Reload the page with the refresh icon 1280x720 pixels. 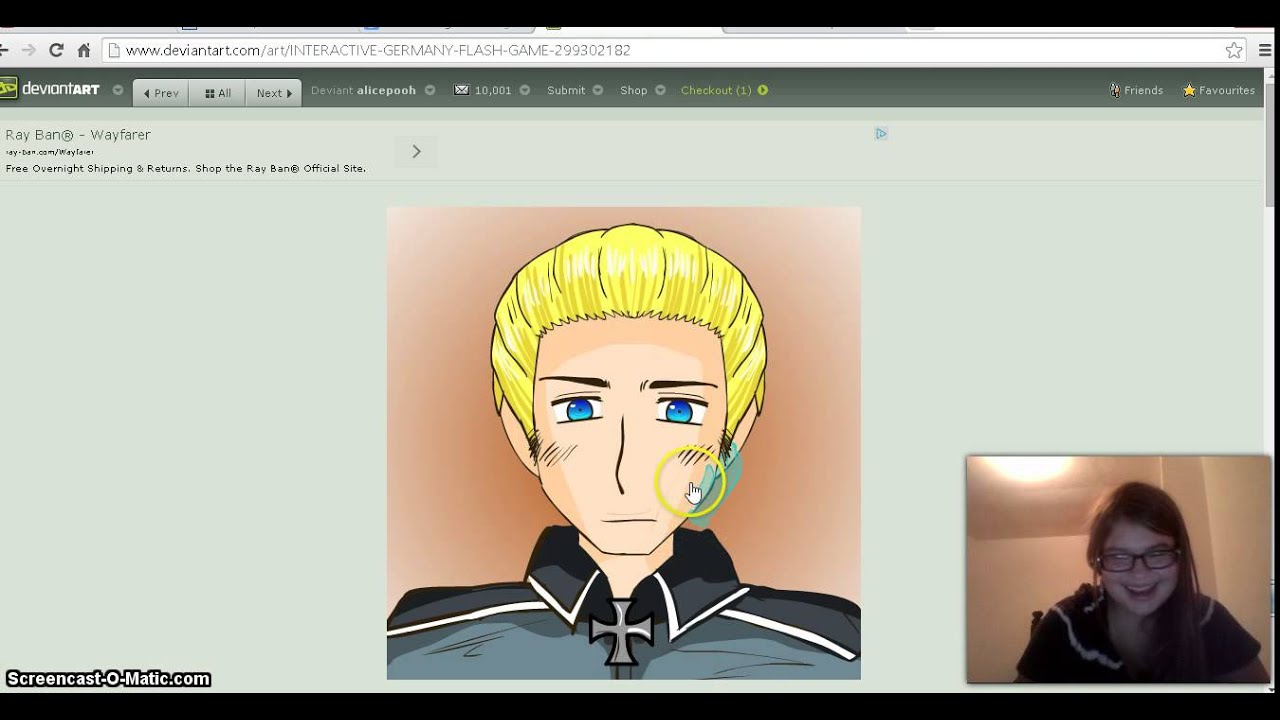(x=56, y=50)
